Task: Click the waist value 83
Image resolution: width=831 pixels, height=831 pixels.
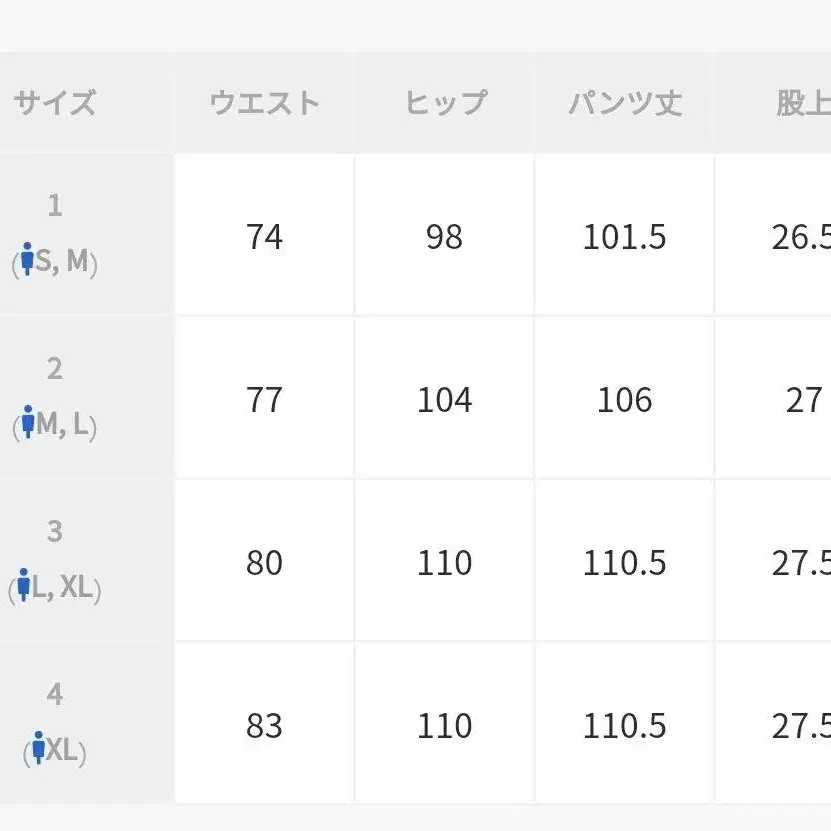Action: click(x=264, y=726)
